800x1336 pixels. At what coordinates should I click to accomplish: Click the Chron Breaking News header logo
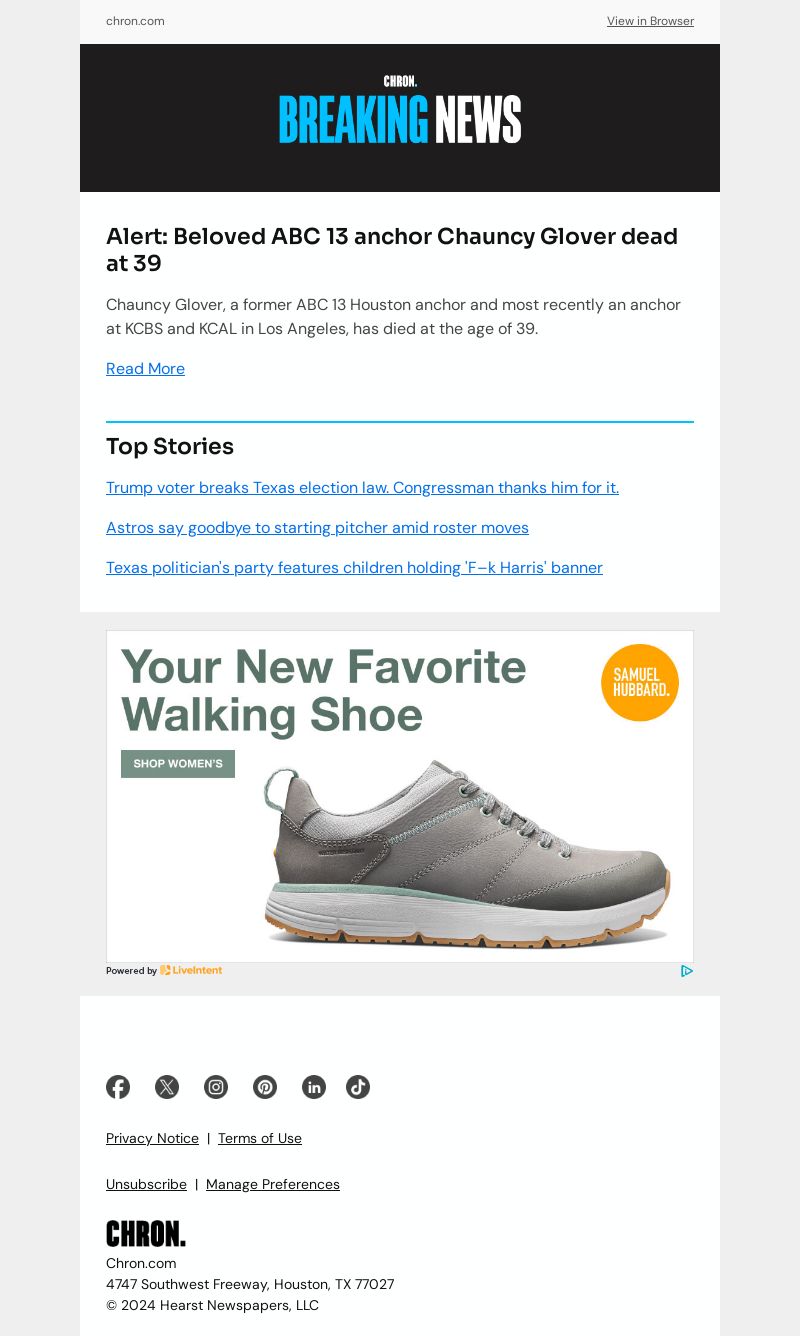point(400,109)
